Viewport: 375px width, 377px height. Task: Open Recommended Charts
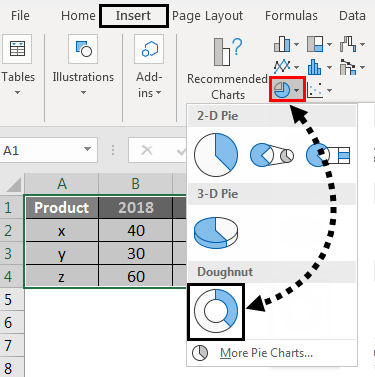coord(228,68)
